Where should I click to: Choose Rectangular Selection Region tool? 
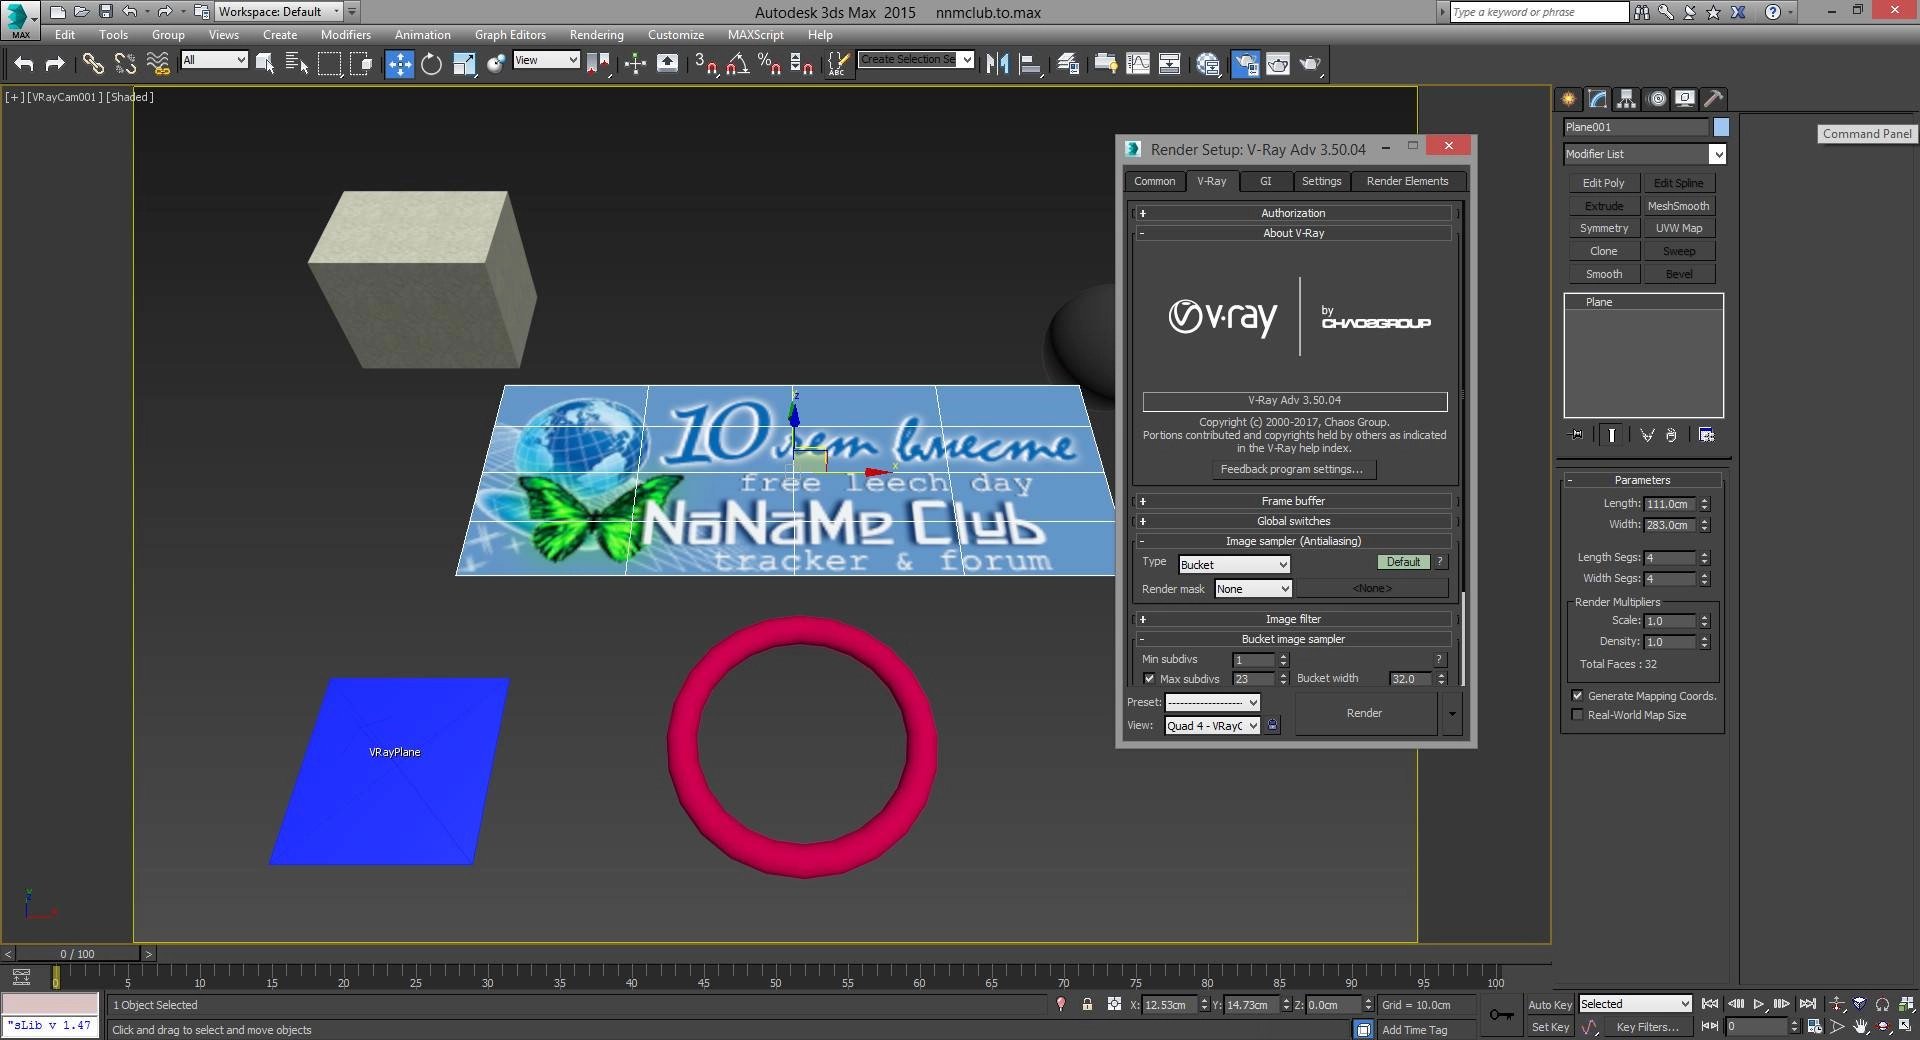(x=329, y=64)
